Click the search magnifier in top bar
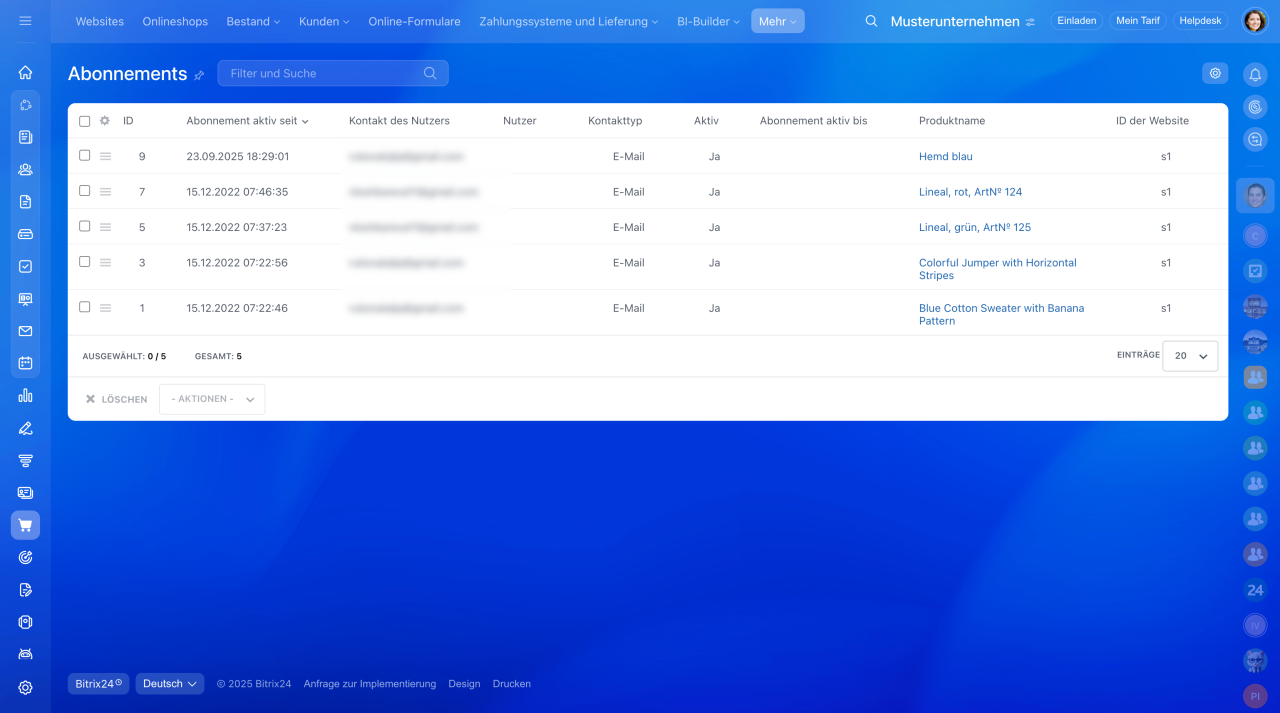Screen dimensions: 1280x713 pyautogui.click(x=871, y=21)
